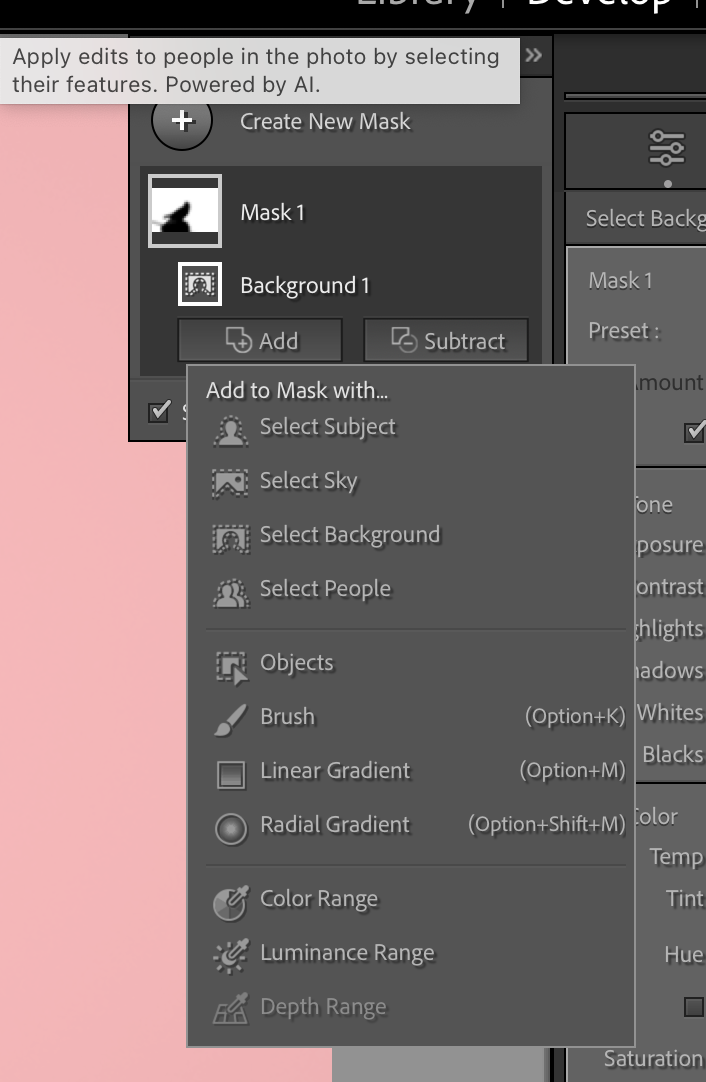Toggle the Amount checkbox in right panel
This screenshot has height=1082, width=706.
pyautogui.click(x=694, y=432)
